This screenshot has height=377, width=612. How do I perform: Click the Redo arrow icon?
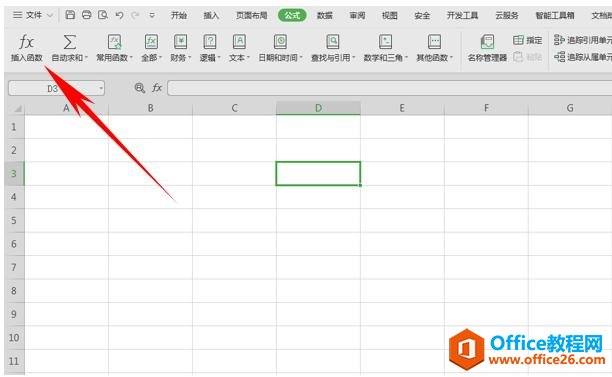tap(135, 15)
